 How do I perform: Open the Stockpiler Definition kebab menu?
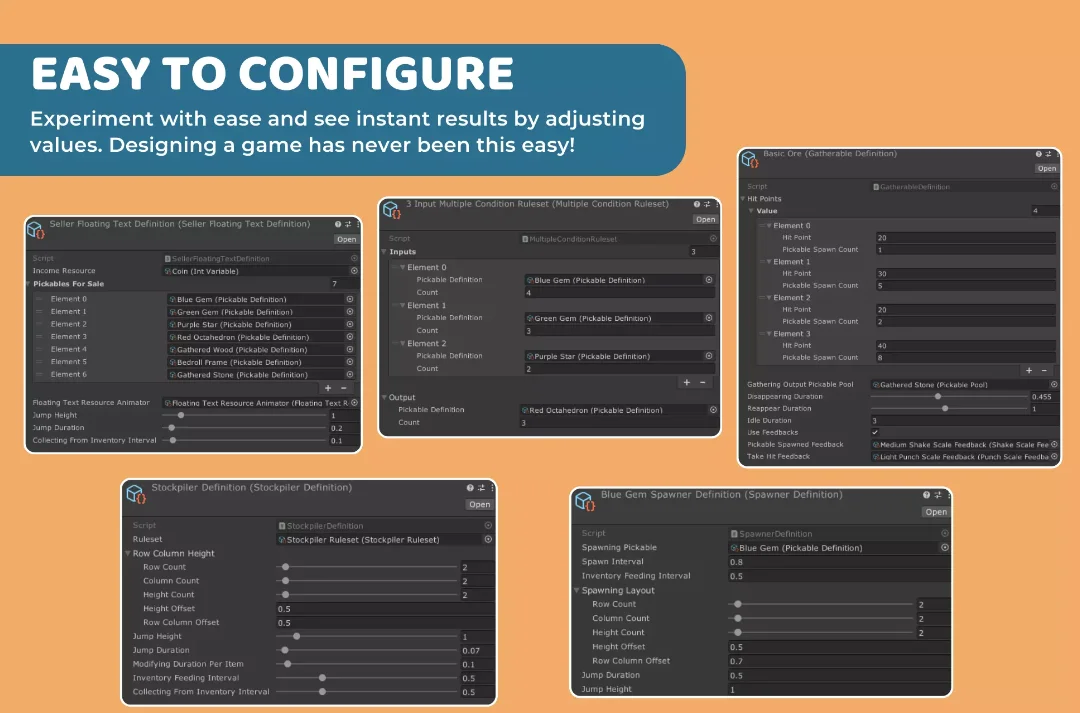click(492, 488)
